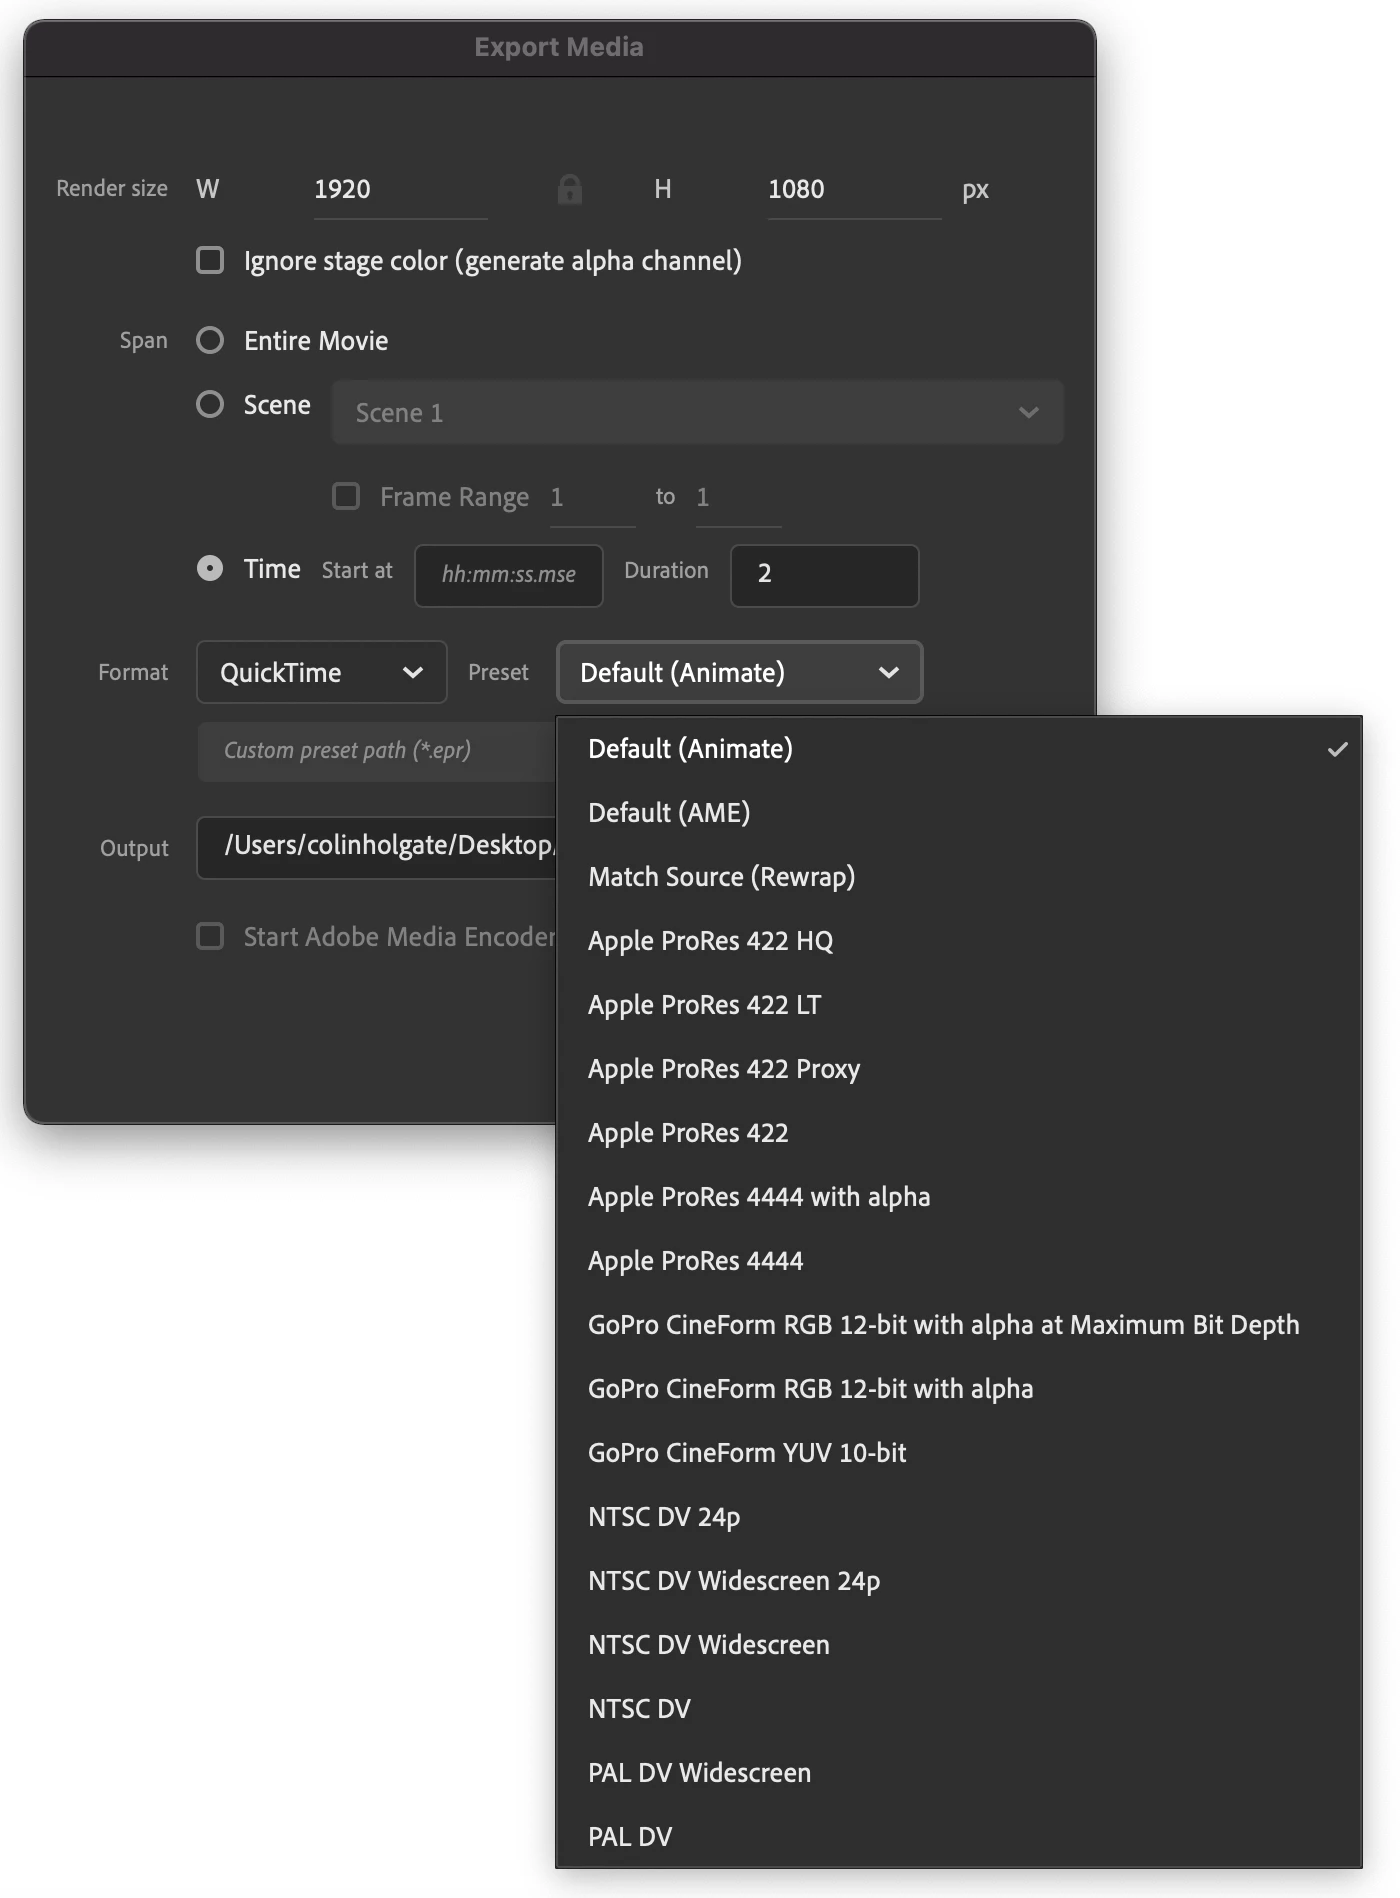Choose Default (AME) preset
Viewport: 1400px width, 1898px height.
[959, 813]
